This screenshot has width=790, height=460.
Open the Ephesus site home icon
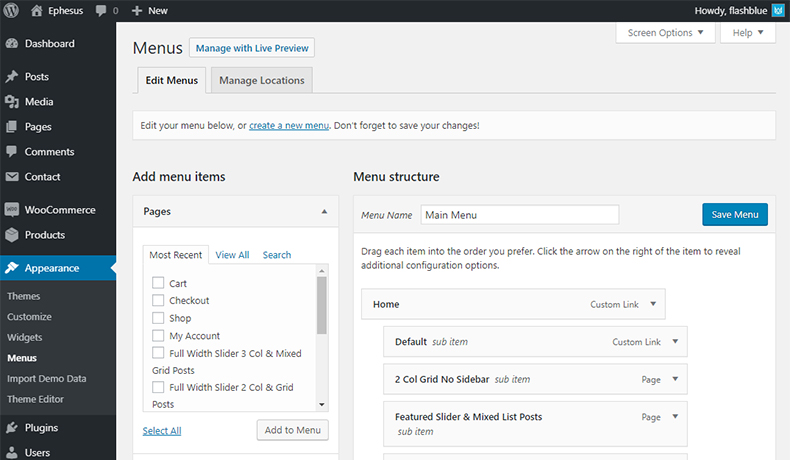36,11
